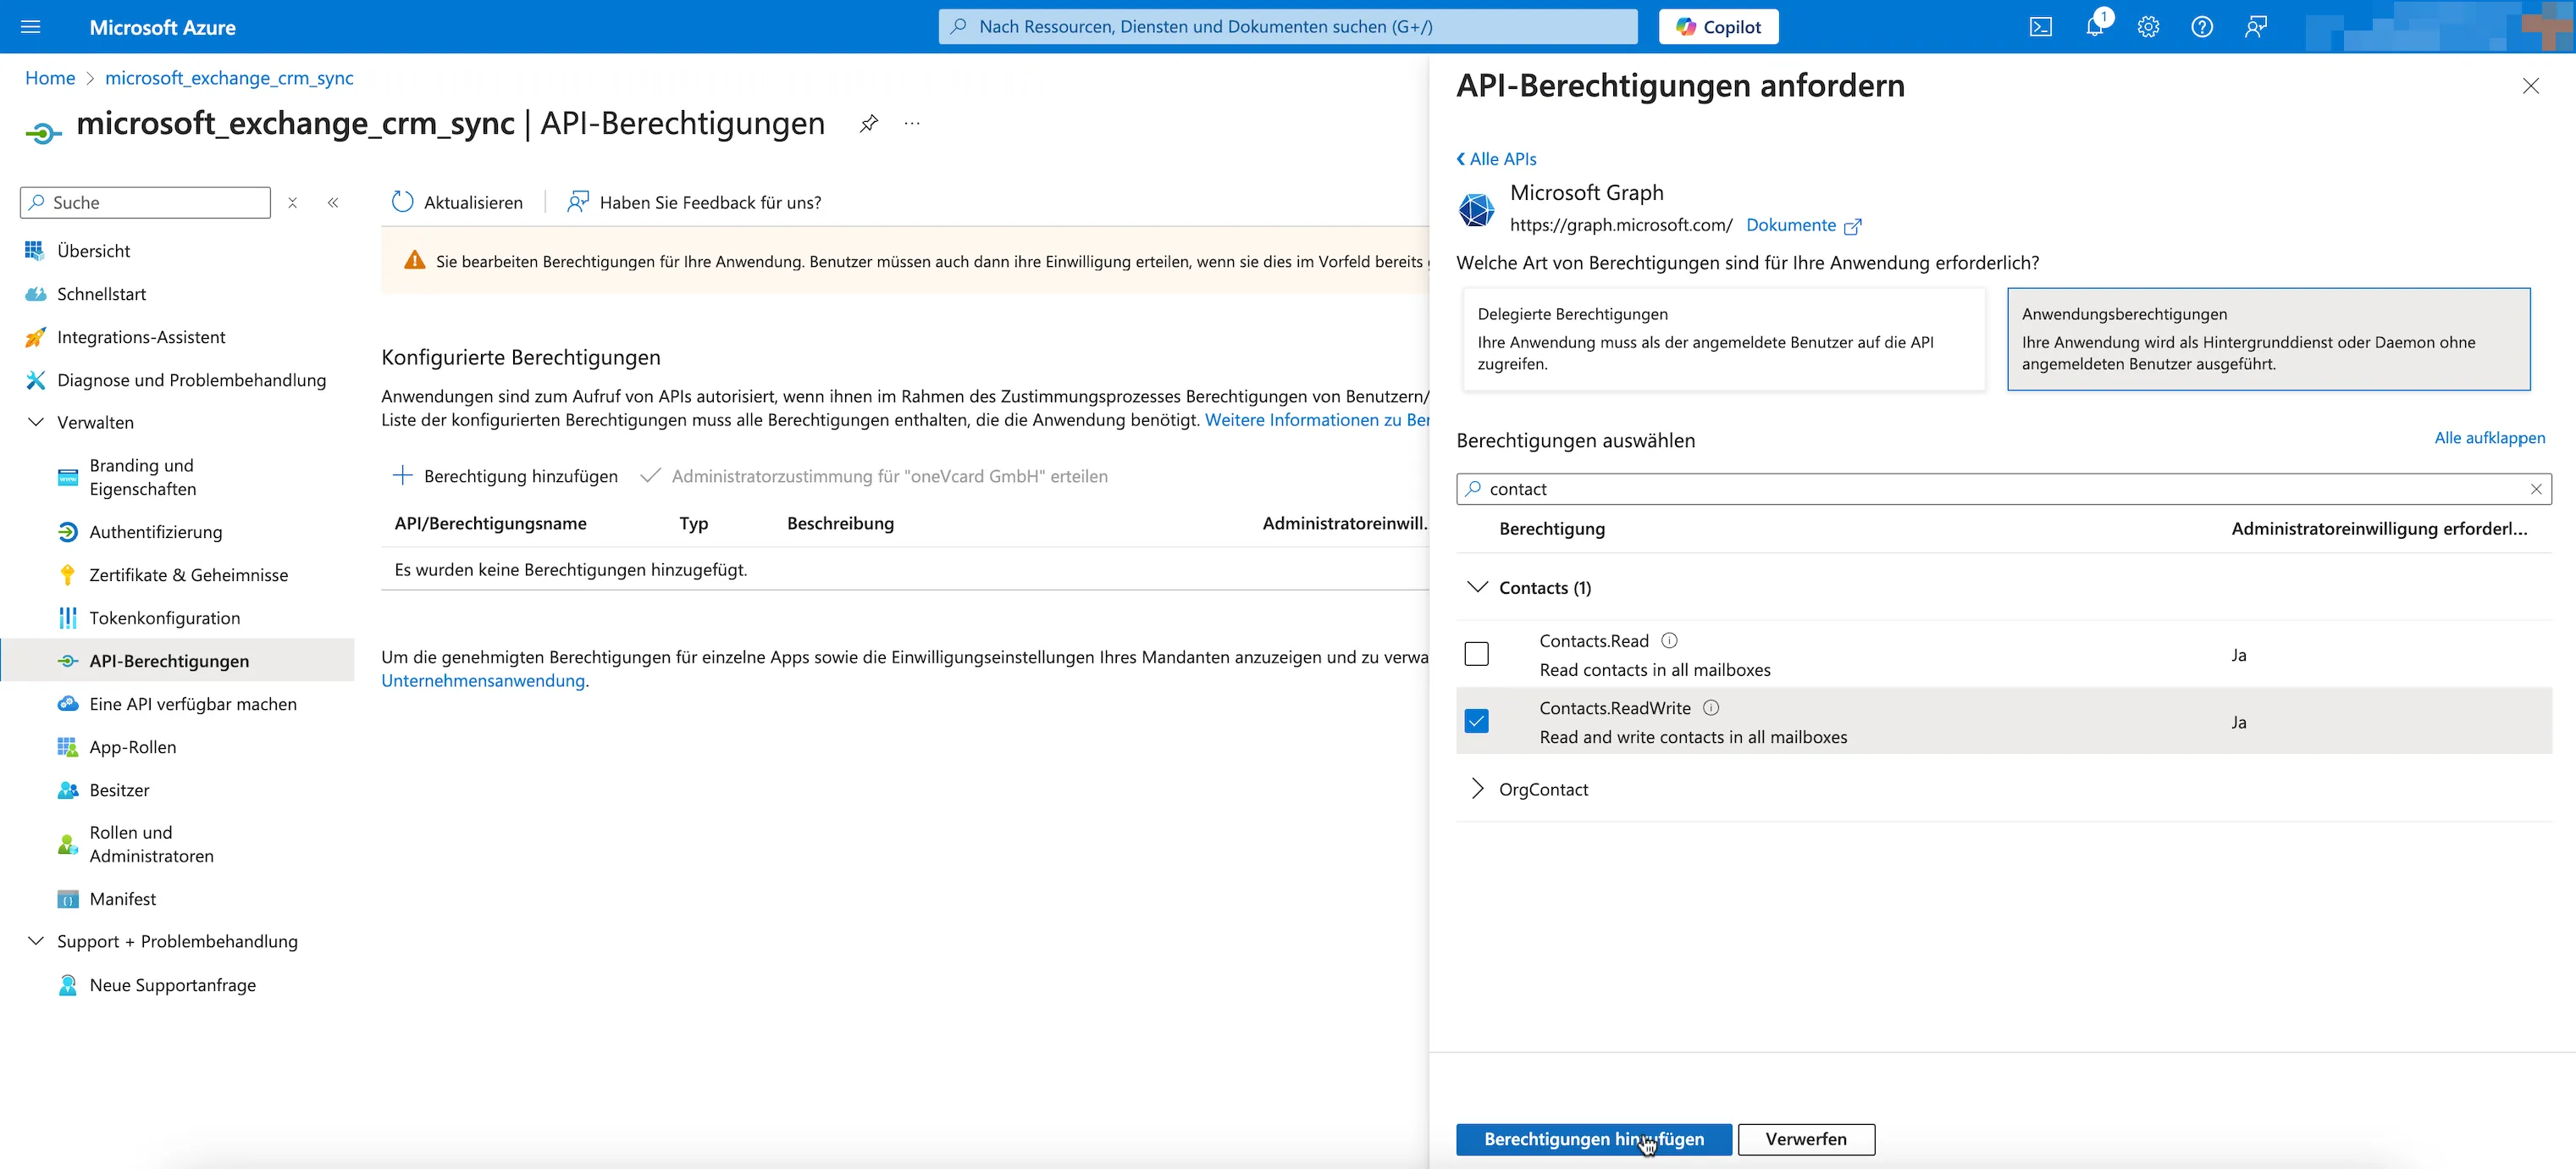Image resolution: width=2576 pixels, height=1169 pixels.
Task: Expand the OrgContact permission group
Action: pyautogui.click(x=1477, y=789)
